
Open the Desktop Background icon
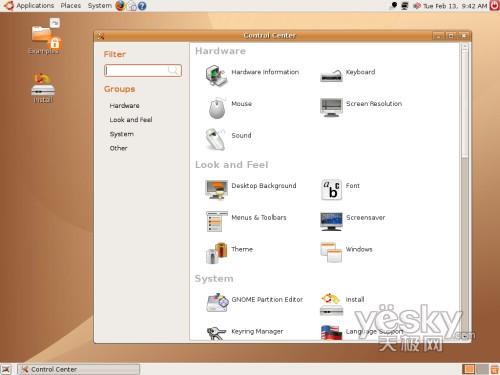216,190
